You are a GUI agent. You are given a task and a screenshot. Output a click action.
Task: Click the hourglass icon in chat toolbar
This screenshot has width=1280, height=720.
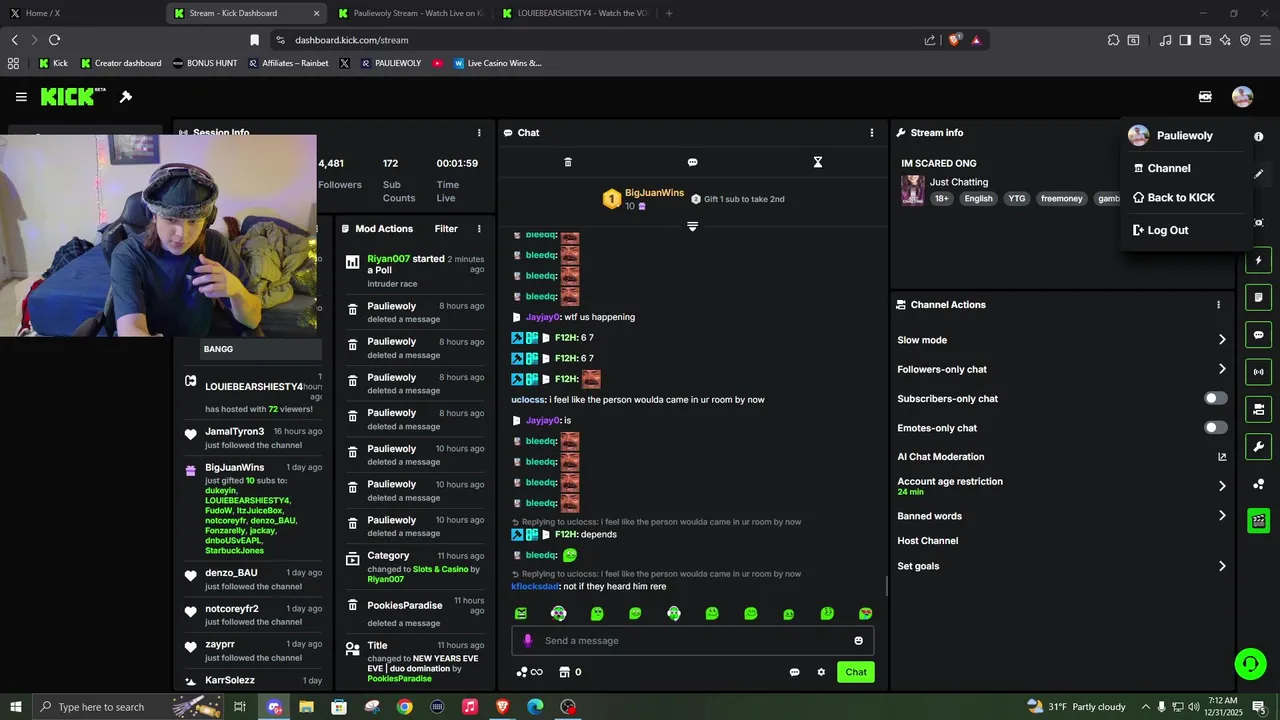pos(818,162)
